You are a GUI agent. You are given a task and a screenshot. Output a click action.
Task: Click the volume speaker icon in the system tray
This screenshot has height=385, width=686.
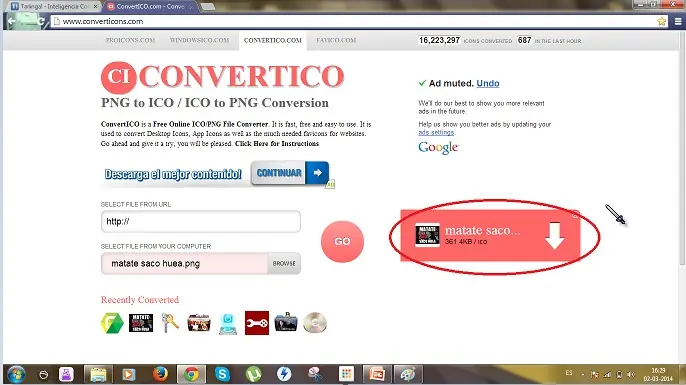[630, 374]
